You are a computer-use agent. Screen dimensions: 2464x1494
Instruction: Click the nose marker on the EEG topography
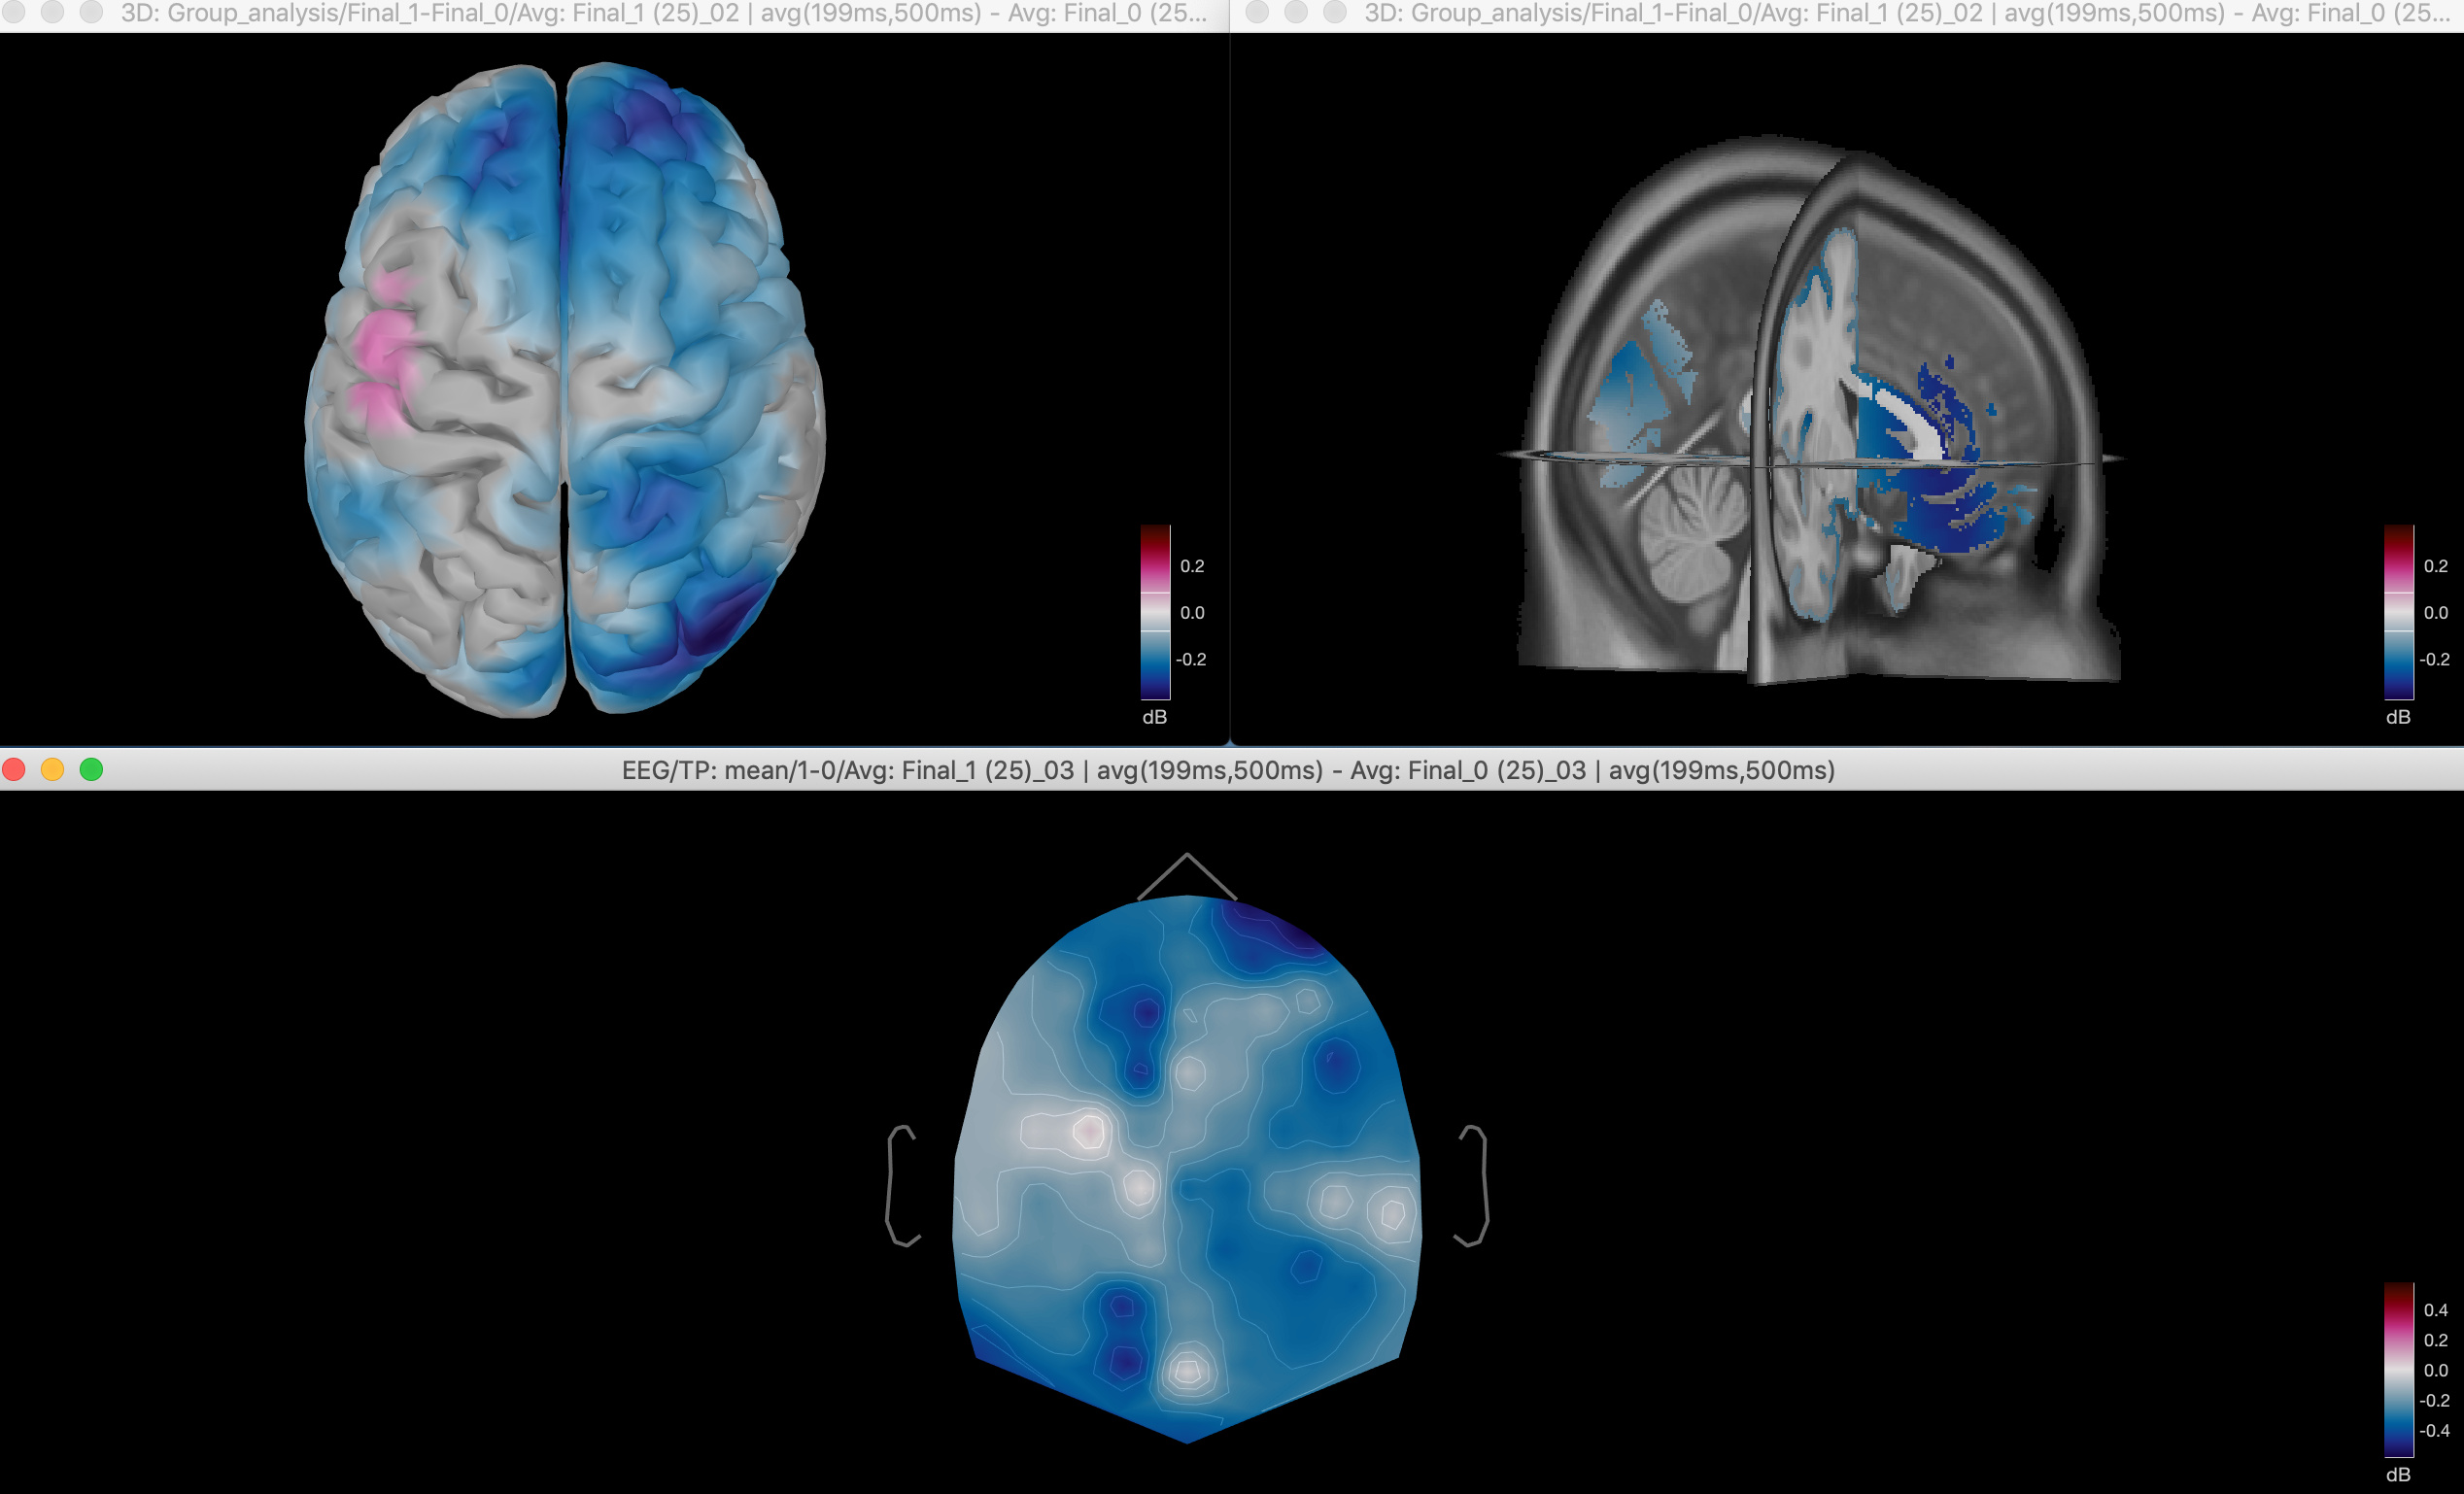click(1187, 876)
